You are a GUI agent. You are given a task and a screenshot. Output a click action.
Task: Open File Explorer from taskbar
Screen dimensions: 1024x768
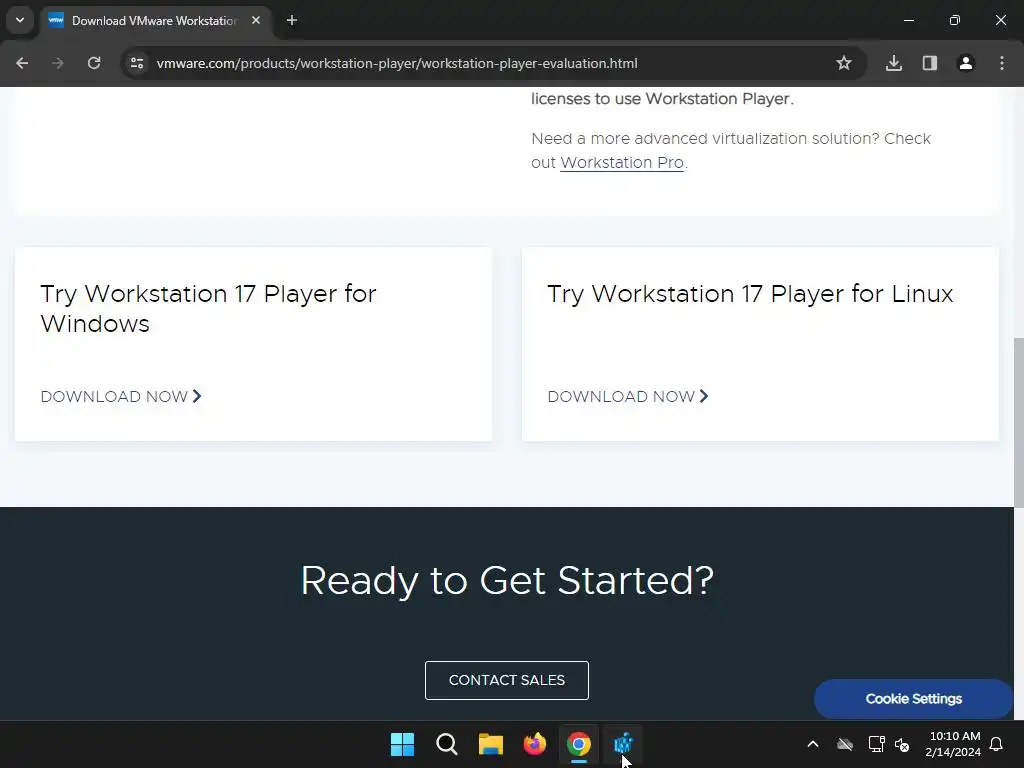click(x=490, y=744)
